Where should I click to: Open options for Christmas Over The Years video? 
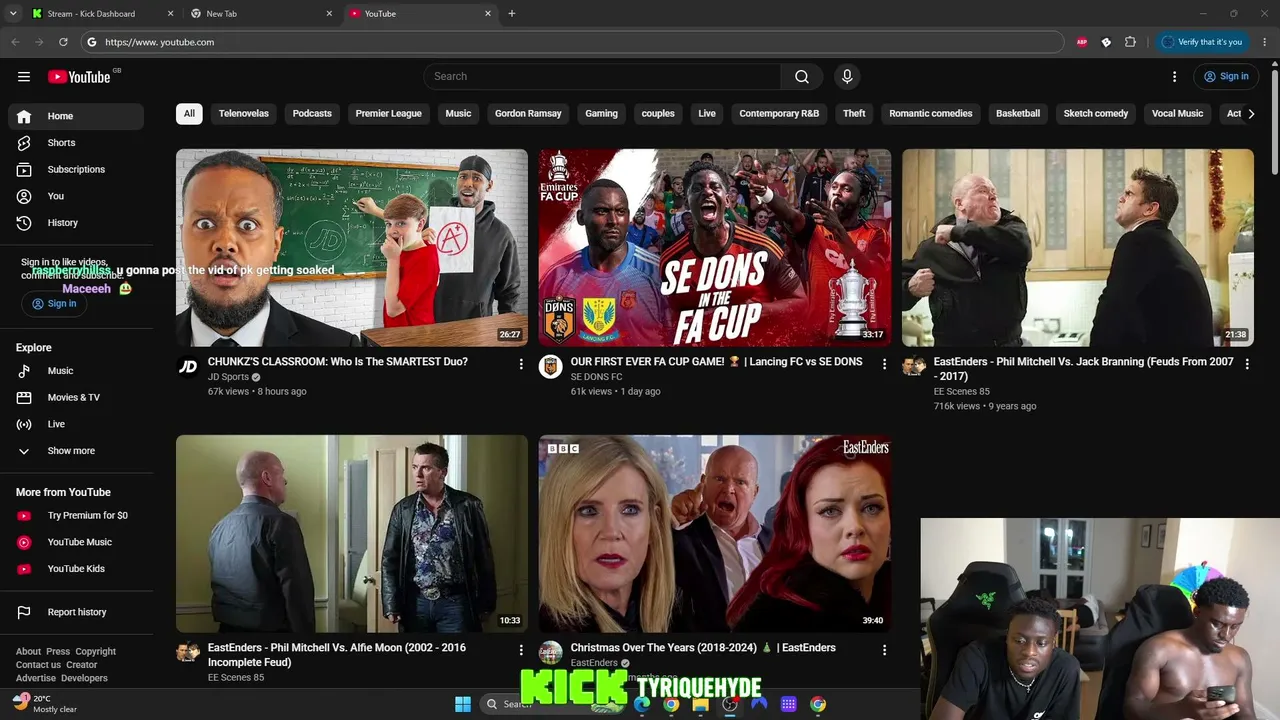pos(884,650)
